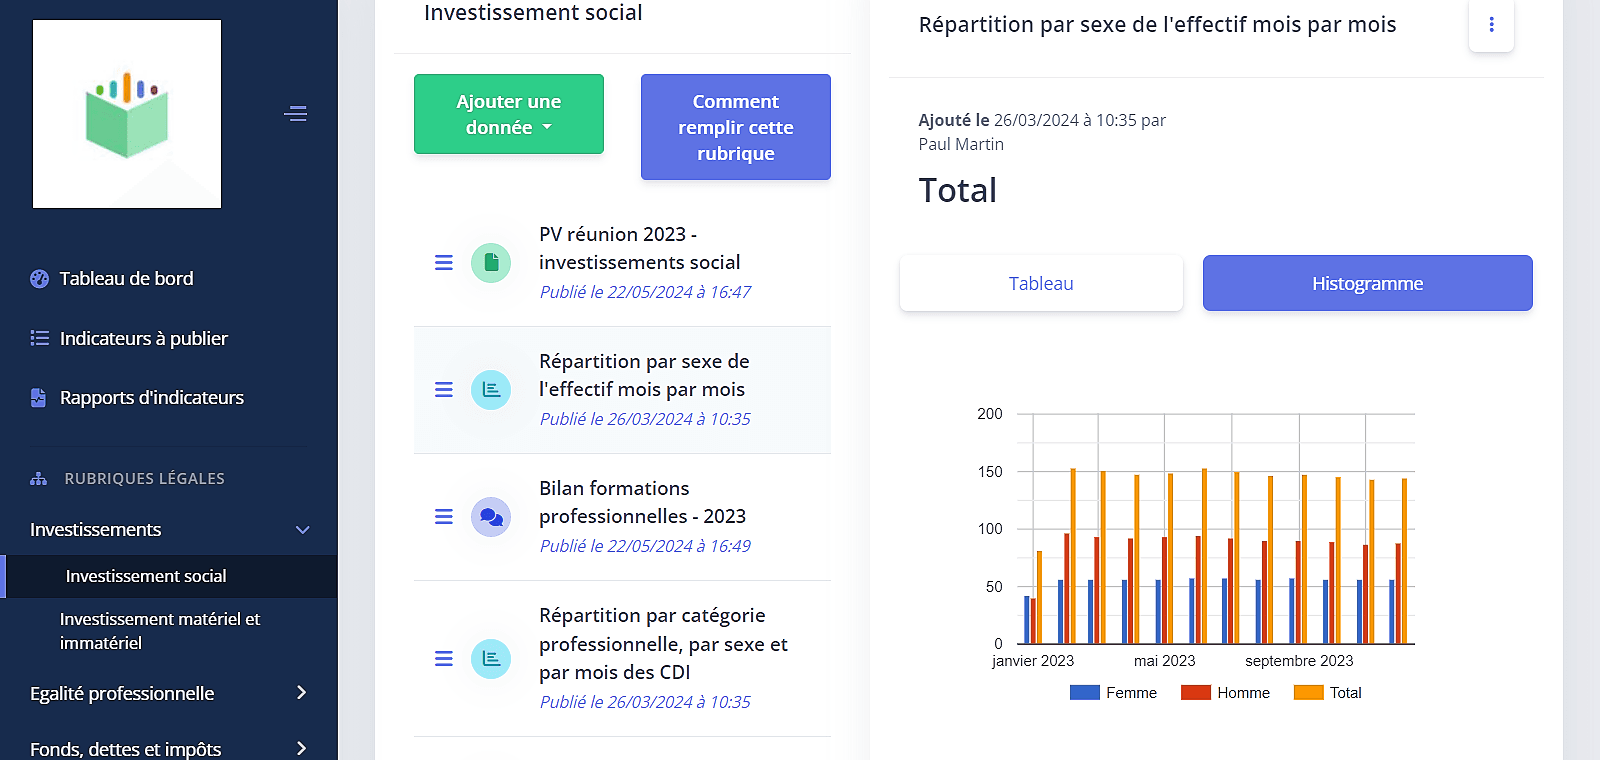Collapse the sidebar with the hamburger icon
The image size is (1600, 760).
(x=295, y=114)
